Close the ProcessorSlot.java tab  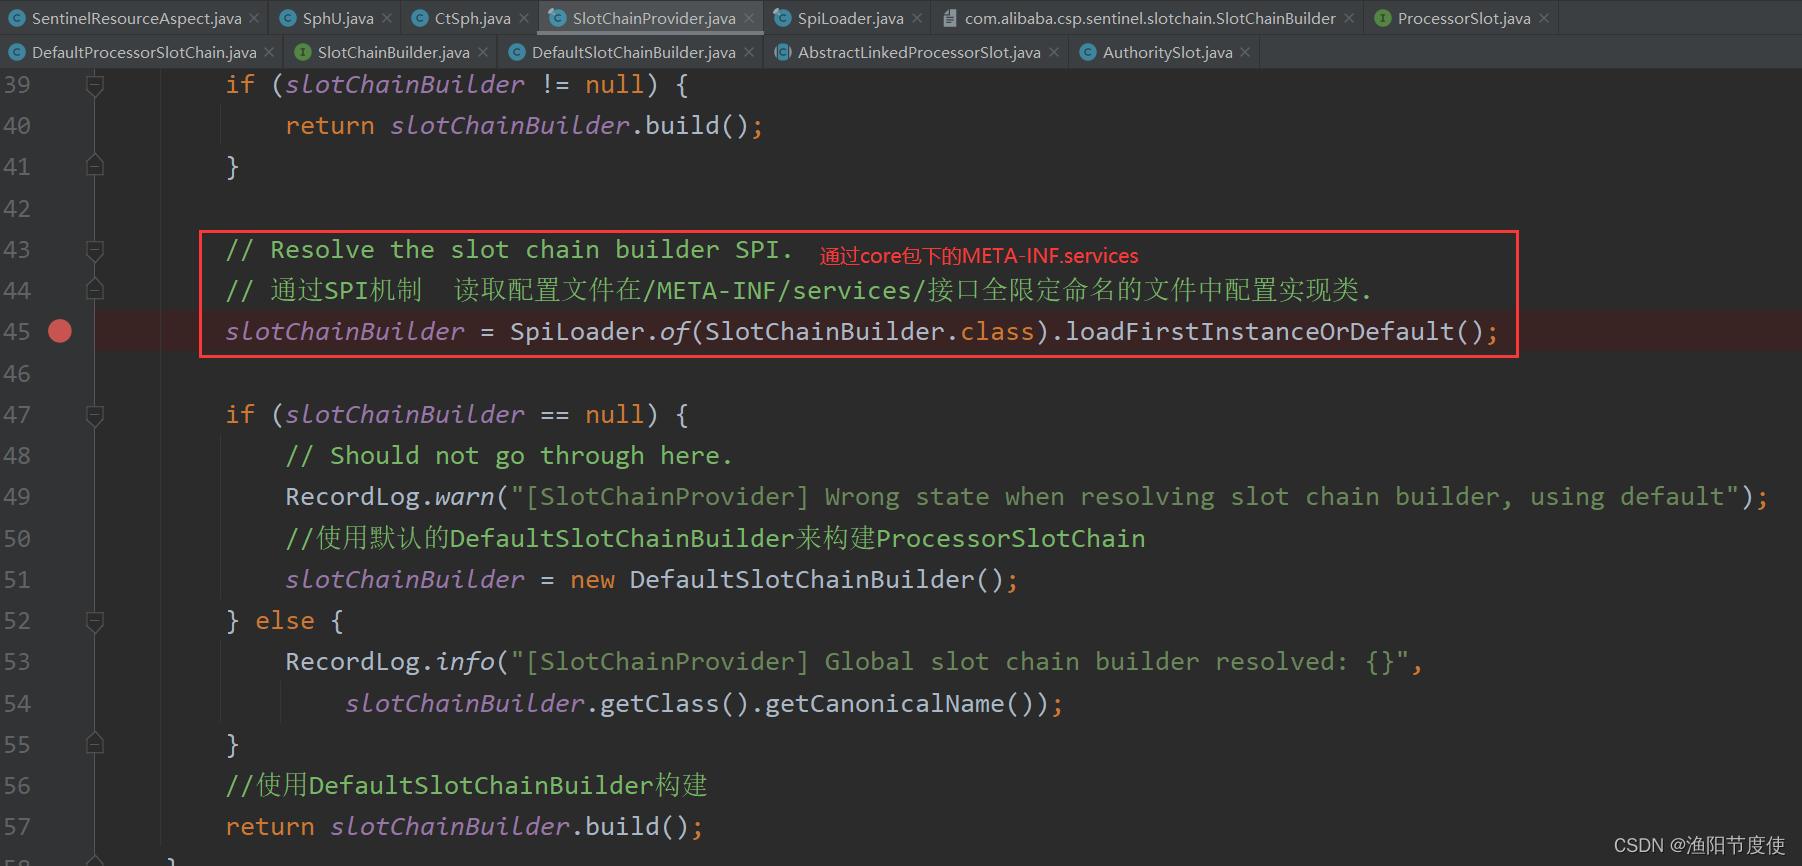tap(1544, 18)
